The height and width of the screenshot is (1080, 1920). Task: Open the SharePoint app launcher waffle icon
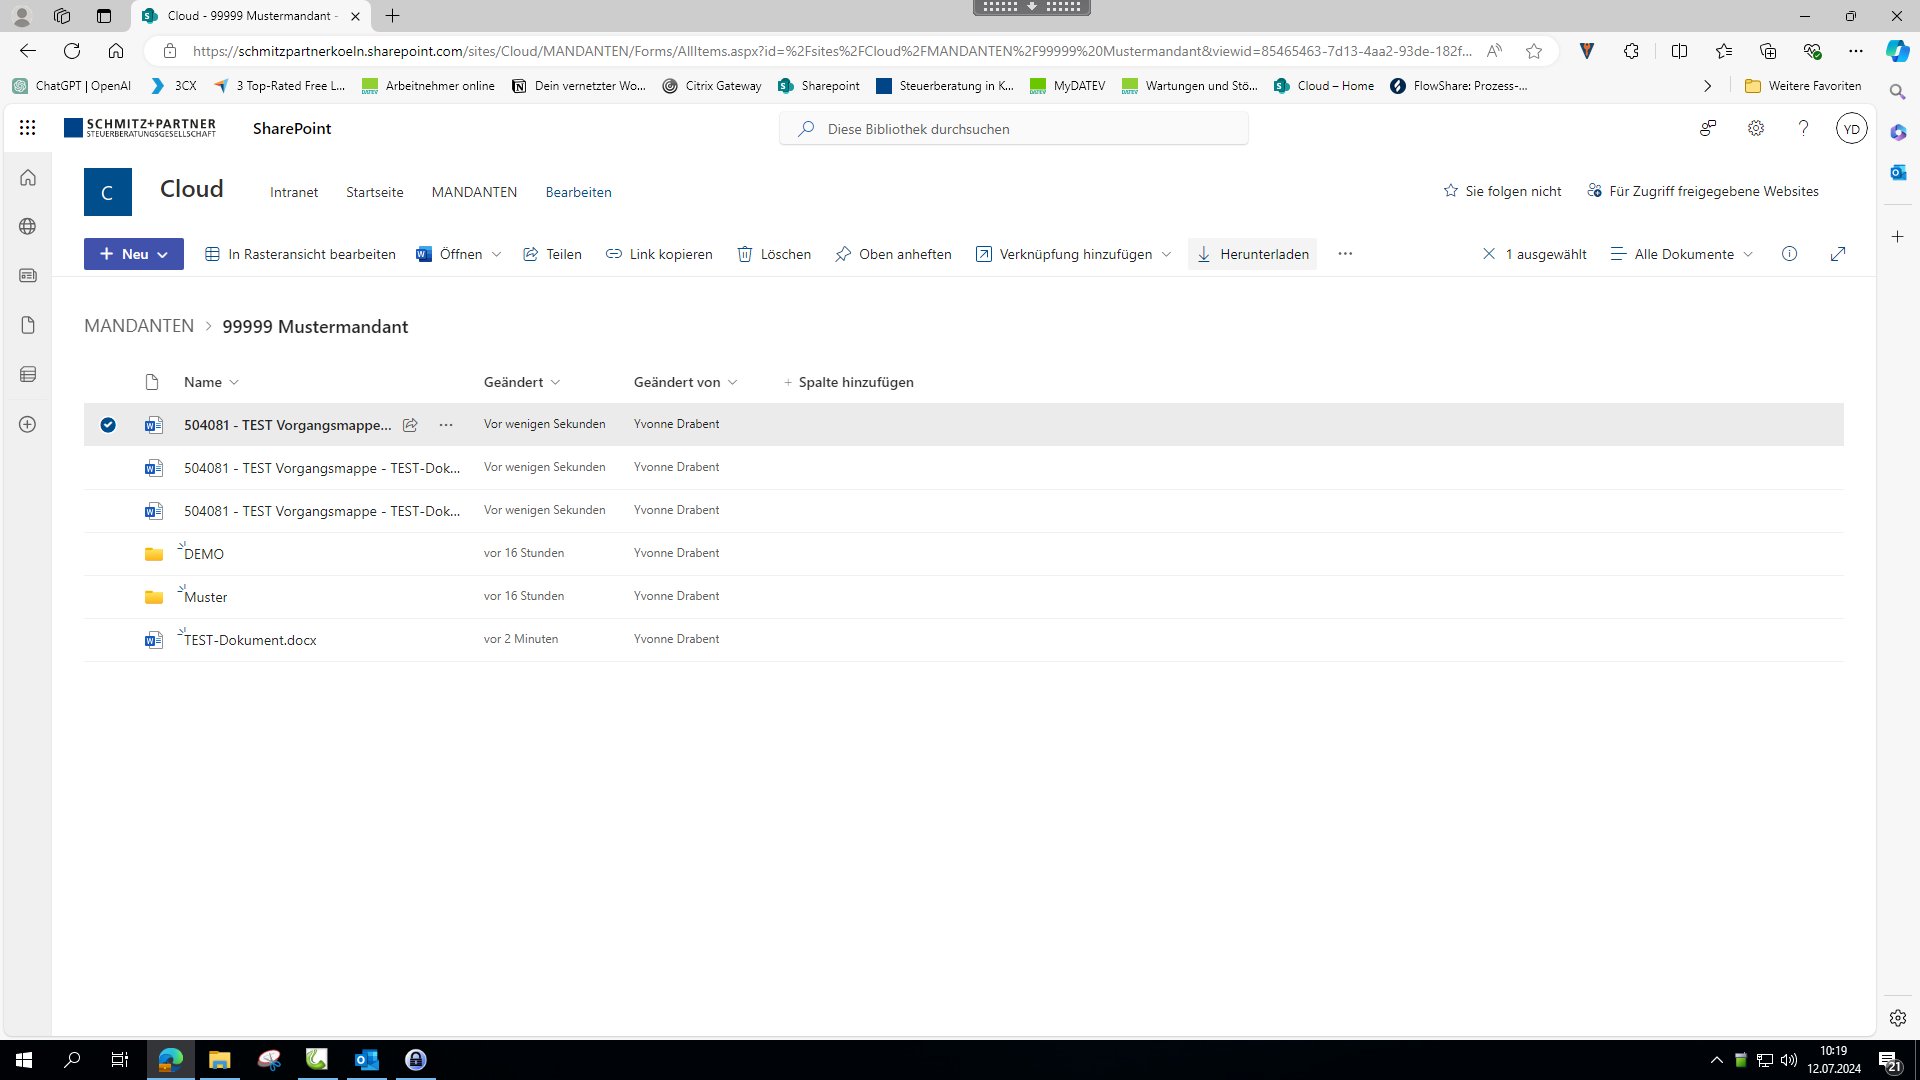(x=27, y=128)
